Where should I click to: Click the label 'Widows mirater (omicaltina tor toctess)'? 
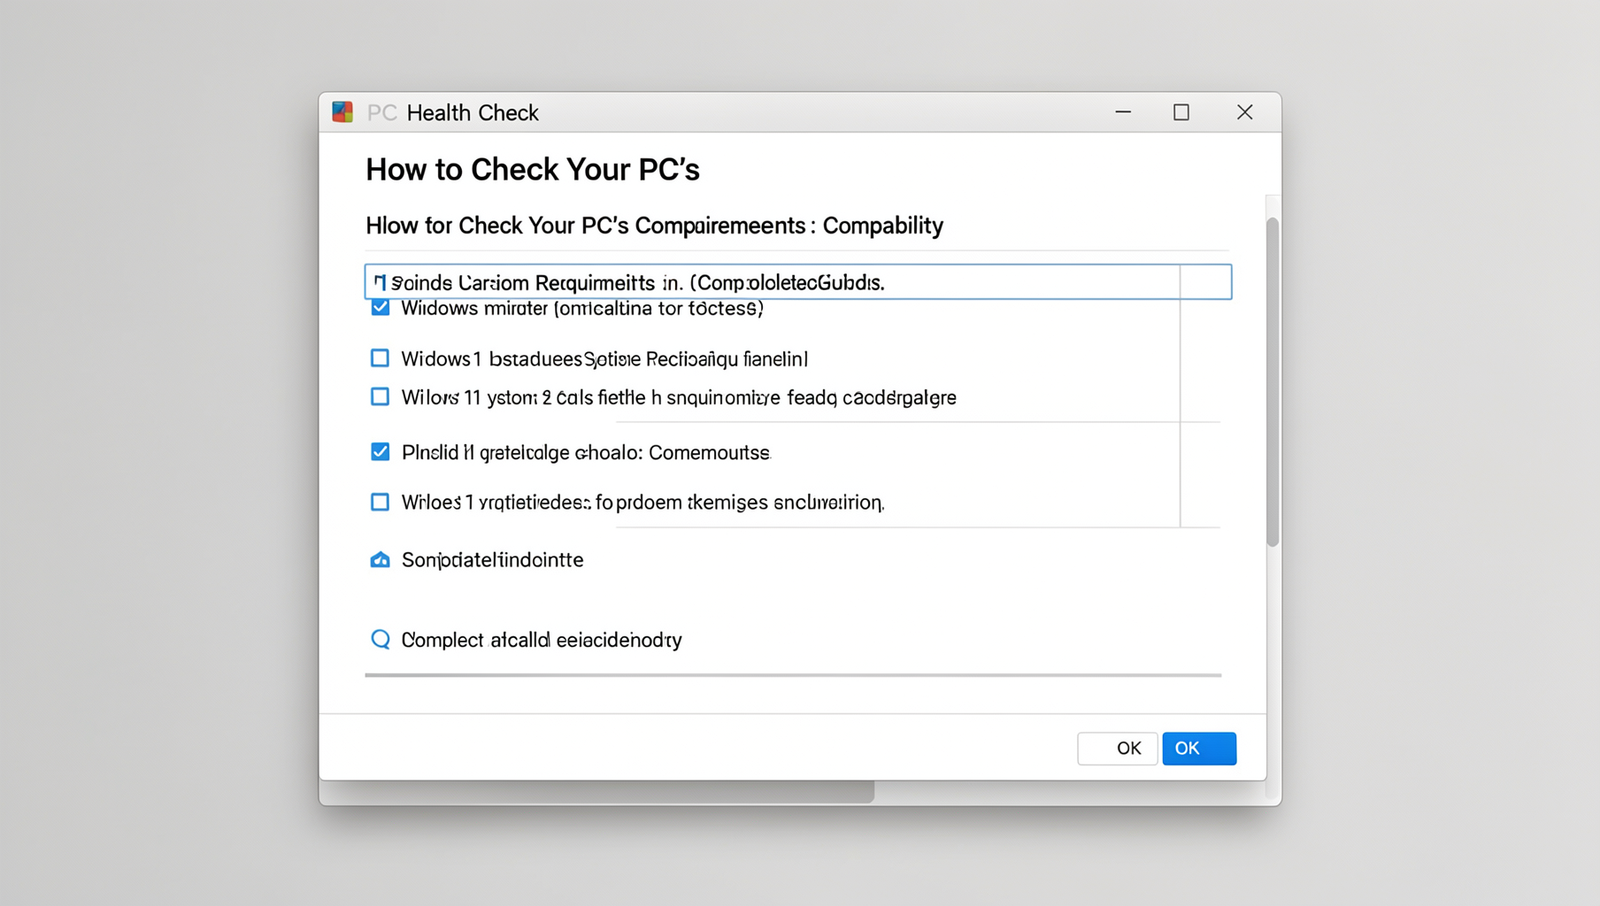tap(582, 309)
